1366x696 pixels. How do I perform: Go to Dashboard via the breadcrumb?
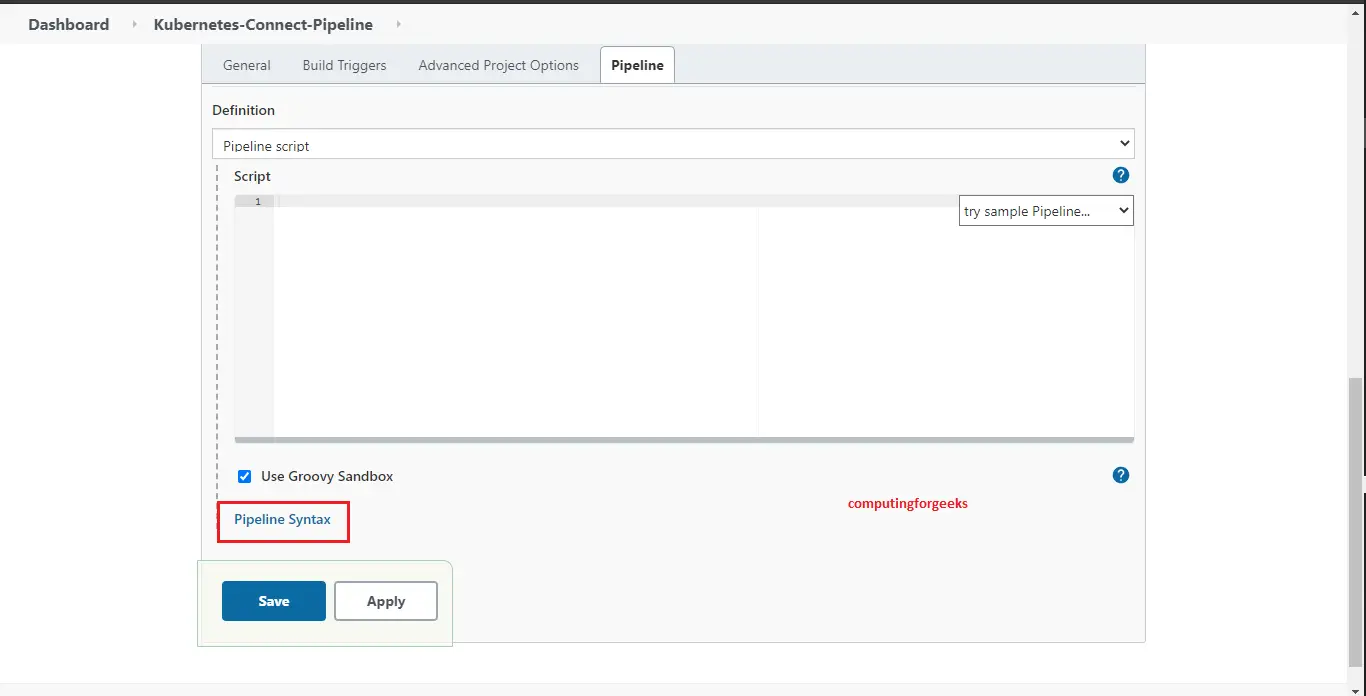tap(68, 24)
